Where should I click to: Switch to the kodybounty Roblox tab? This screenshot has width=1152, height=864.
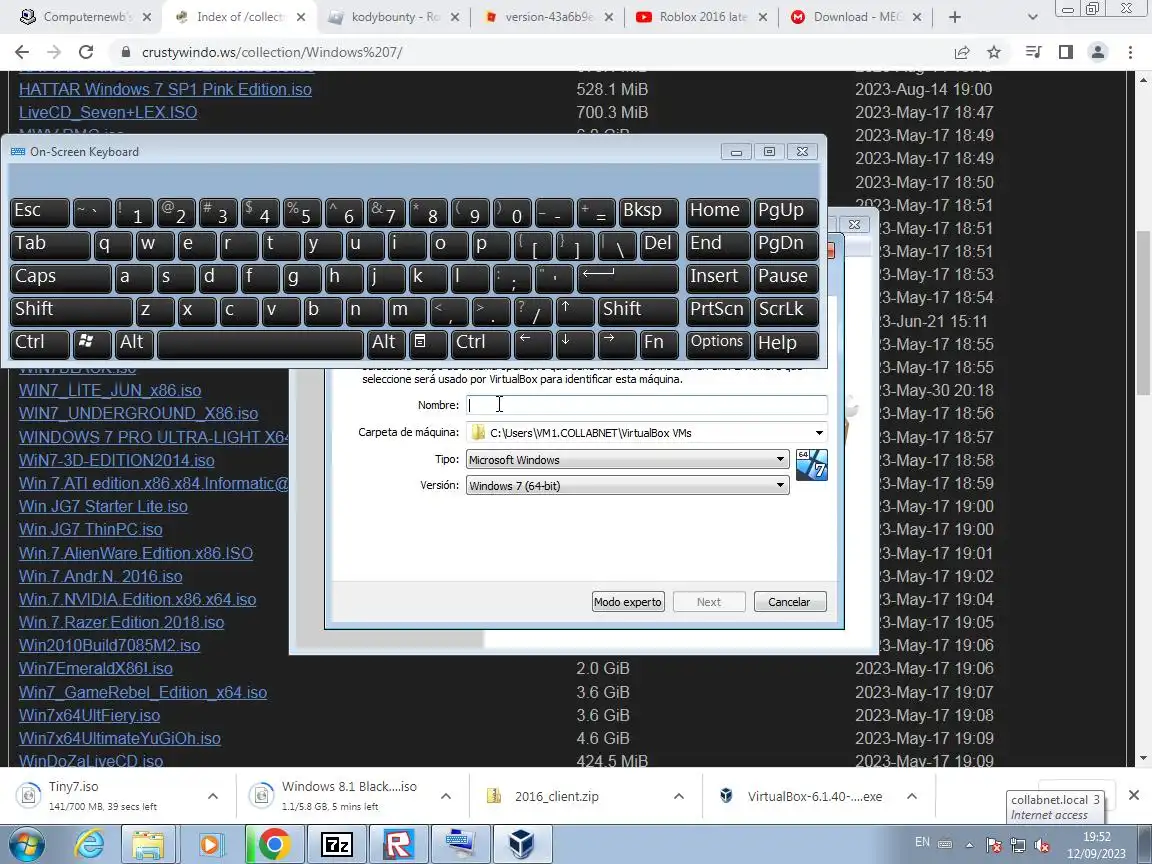point(395,17)
